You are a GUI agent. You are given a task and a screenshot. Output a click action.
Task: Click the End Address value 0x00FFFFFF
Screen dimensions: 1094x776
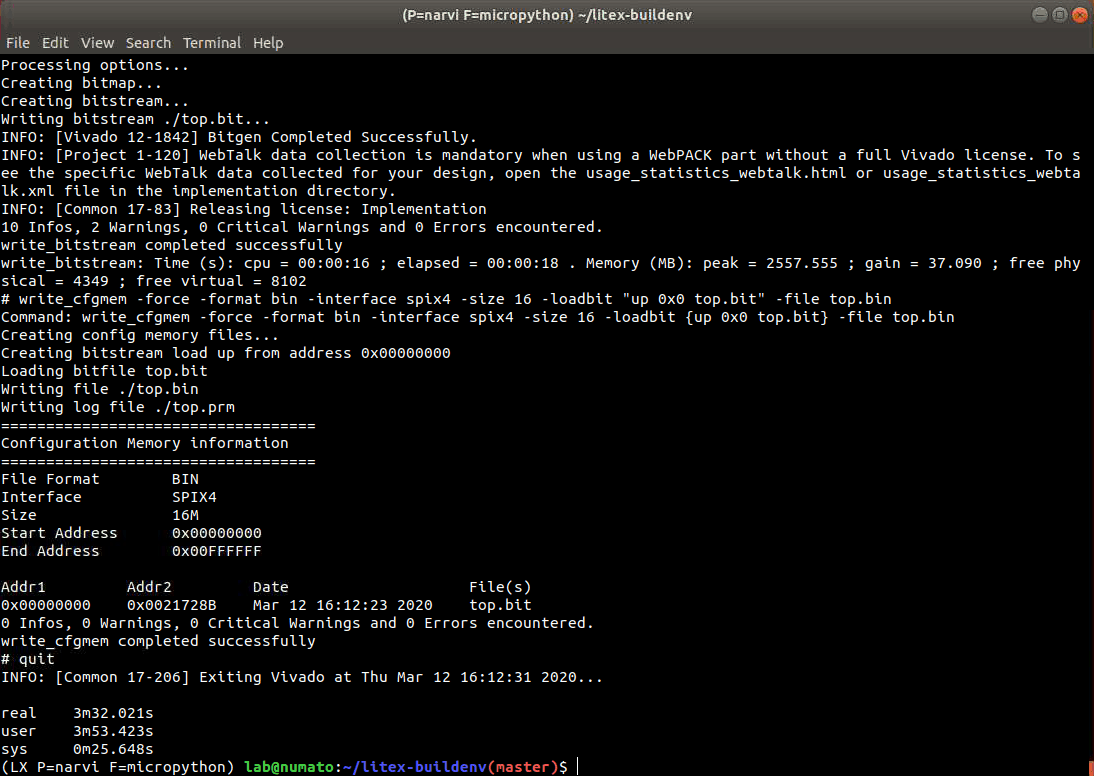[x=216, y=551]
